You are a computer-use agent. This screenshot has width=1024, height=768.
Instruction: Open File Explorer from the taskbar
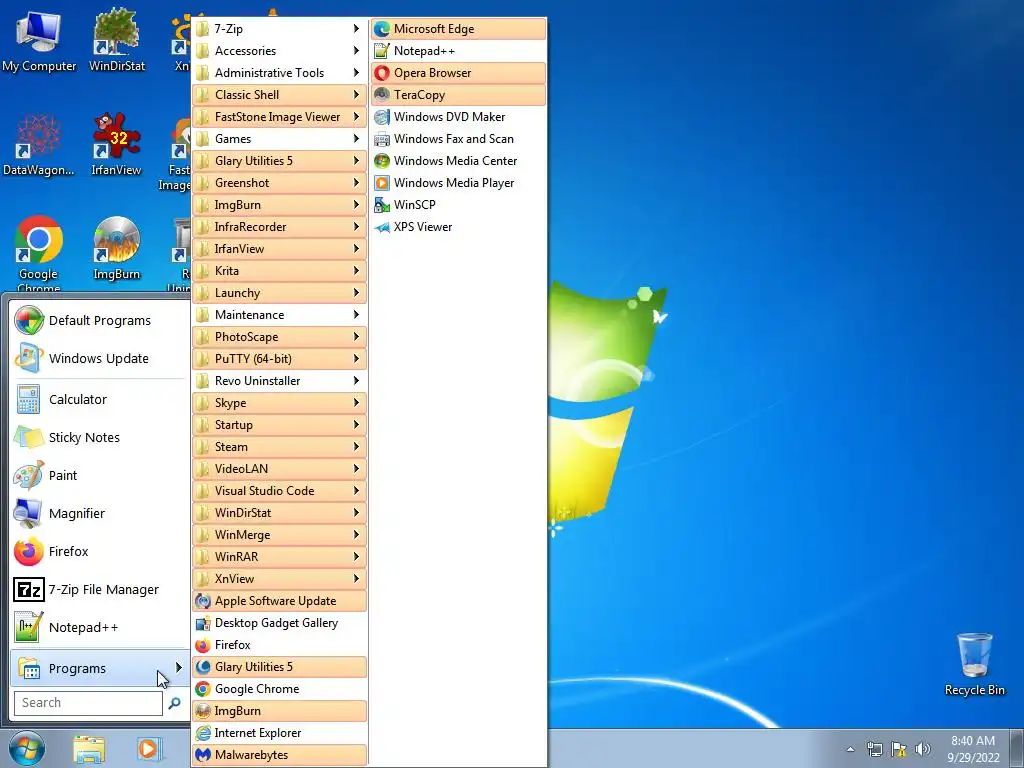pos(89,749)
